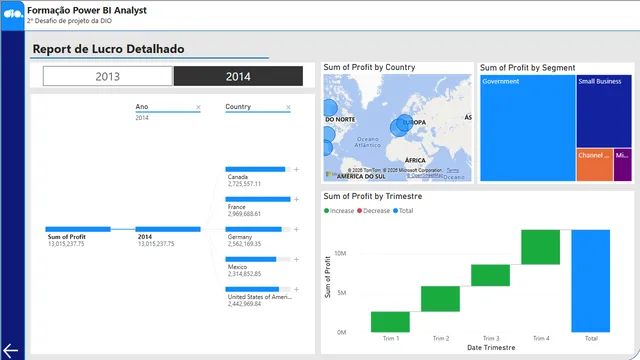640x360 pixels.
Task: Click the Increase legend item
Action: [x=339, y=211]
